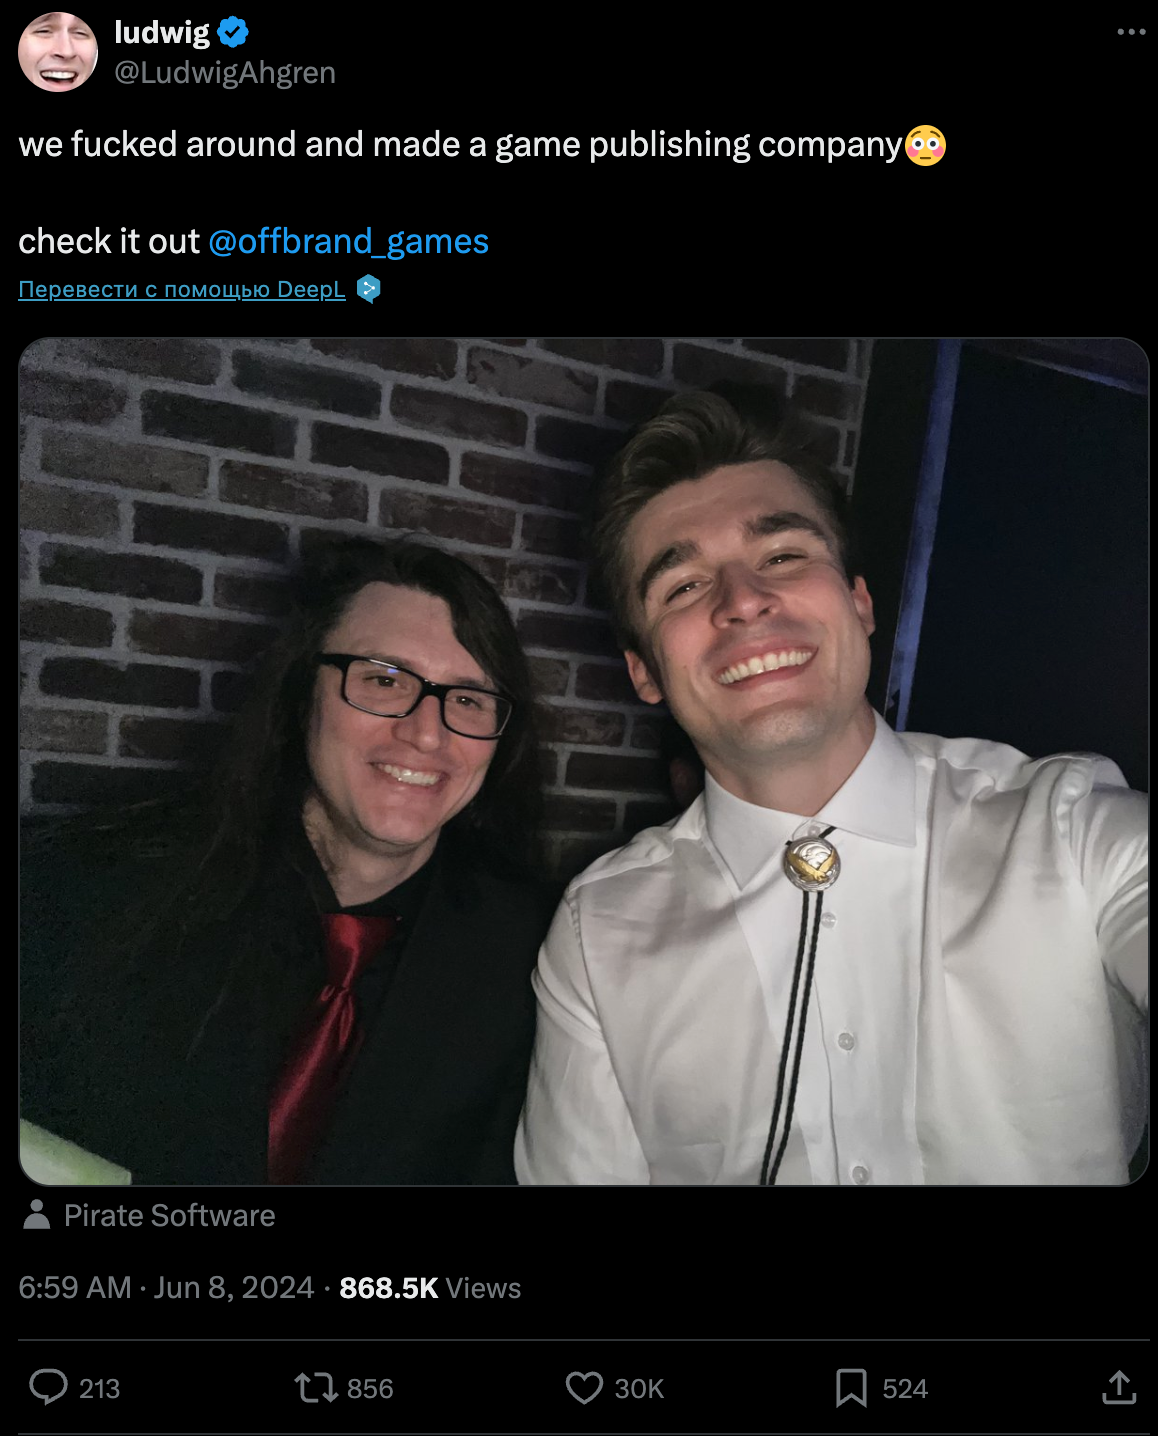1158x1436 pixels.
Task: Click the blue verified badge
Action: [x=232, y=32]
